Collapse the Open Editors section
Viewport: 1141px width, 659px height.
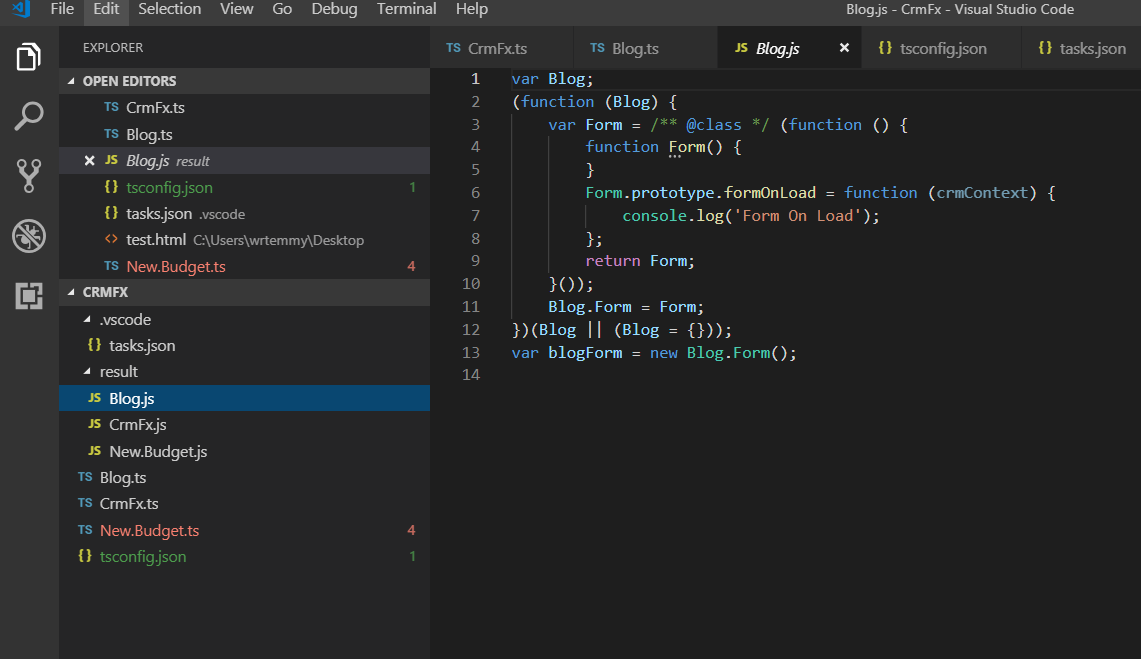pos(244,81)
